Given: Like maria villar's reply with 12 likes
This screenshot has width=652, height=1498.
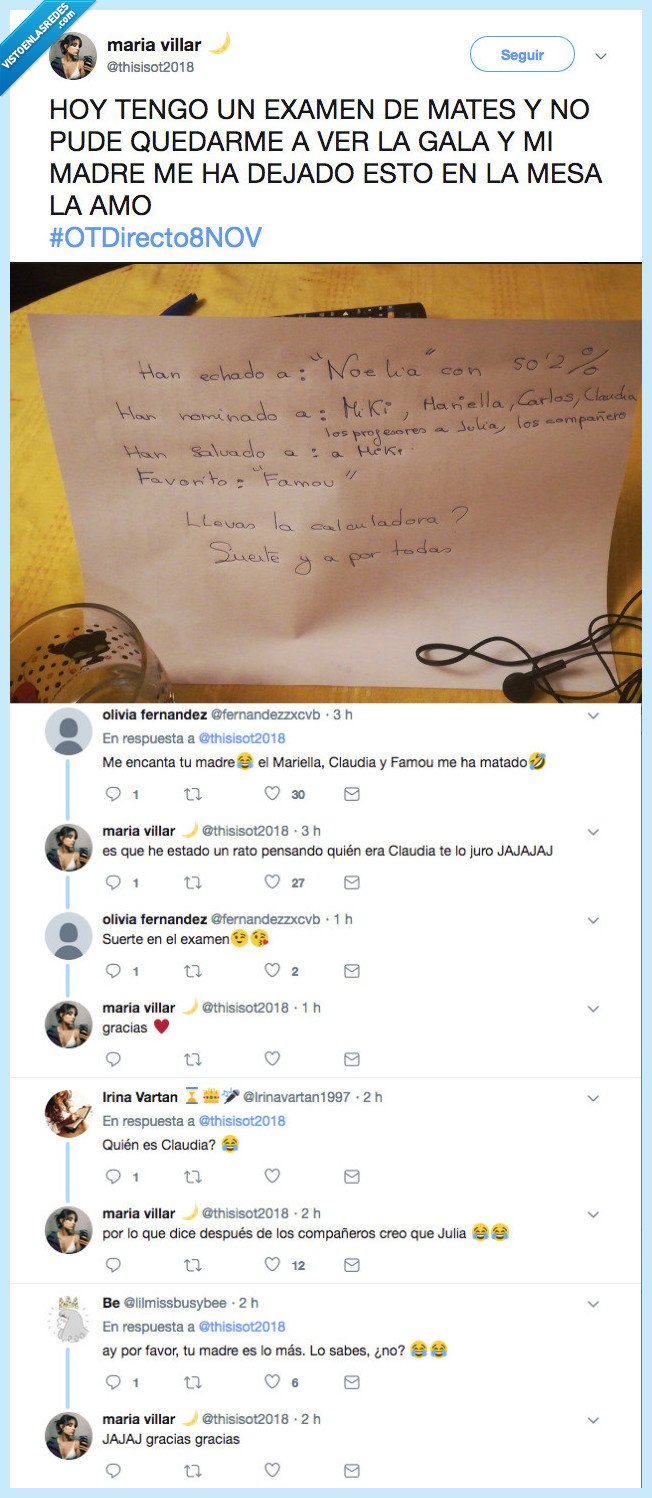Looking at the screenshot, I should click(x=272, y=1265).
